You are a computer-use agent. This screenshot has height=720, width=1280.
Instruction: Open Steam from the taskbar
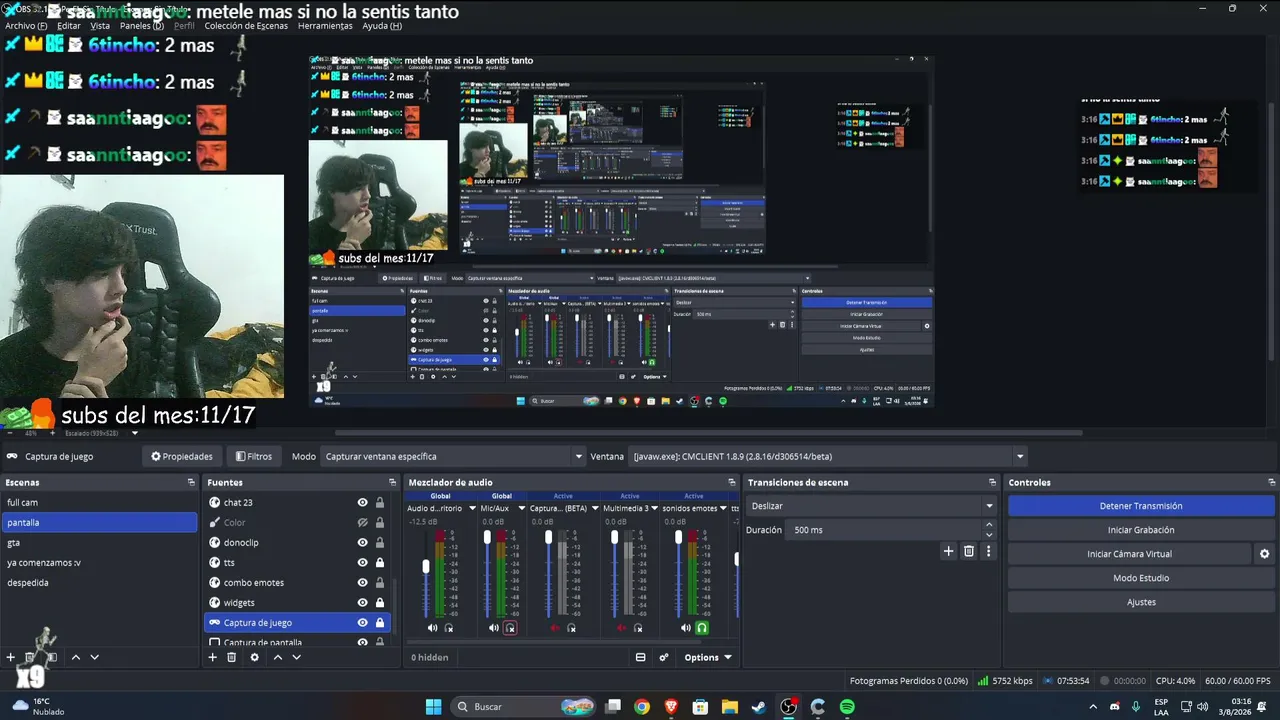pos(759,707)
